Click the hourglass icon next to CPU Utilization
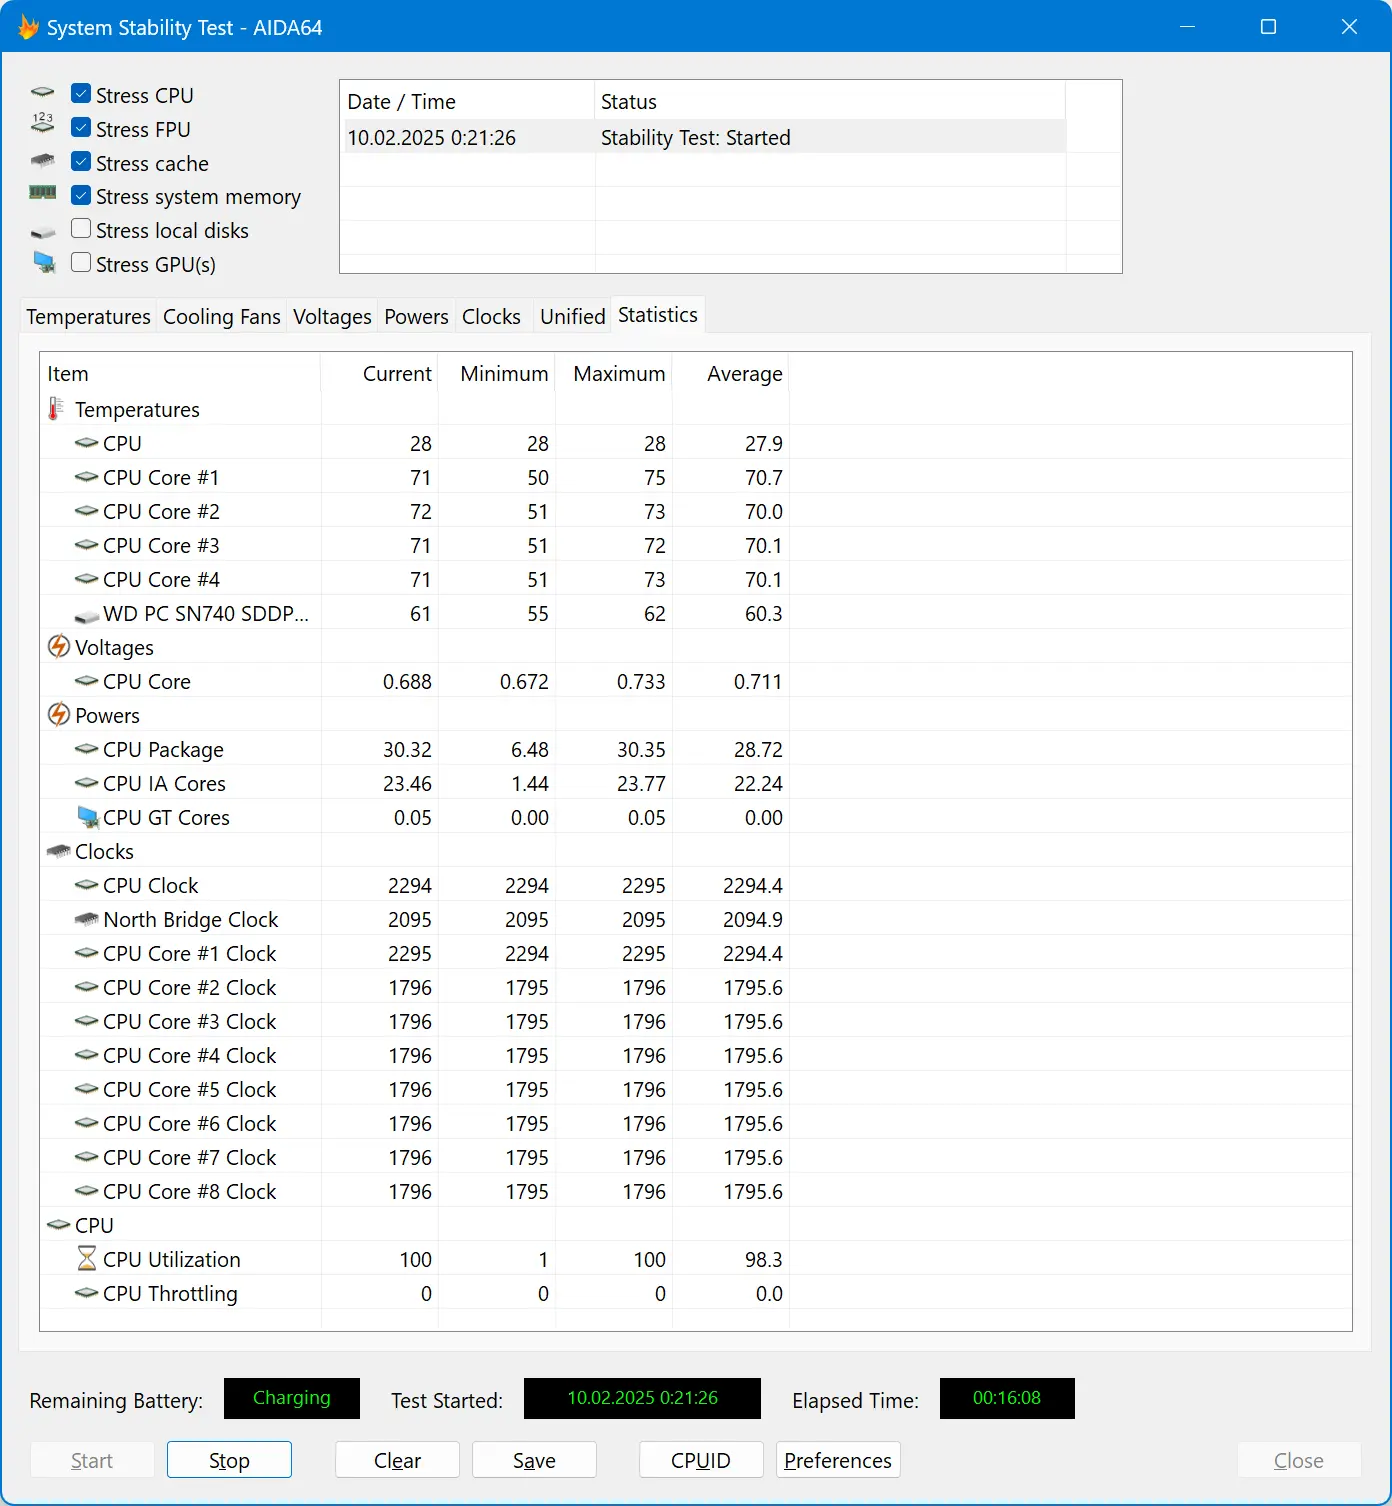 [87, 1258]
